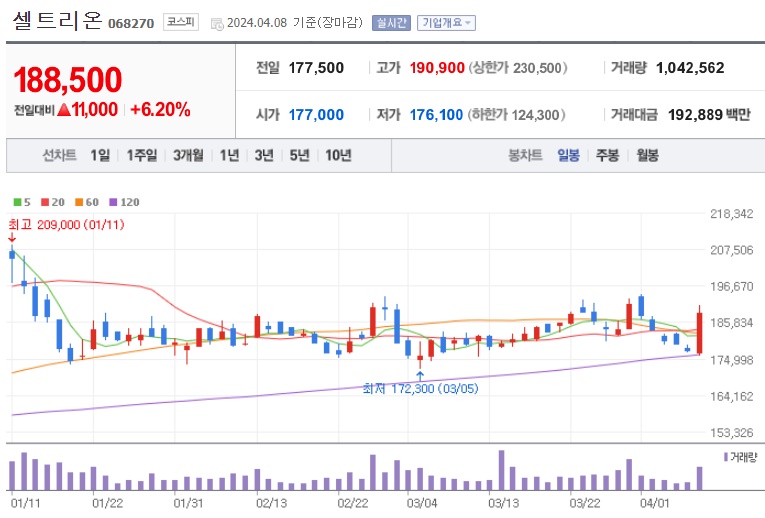Click the 최저 172,300 (03/05) chart label
765x518 pixels.
(421, 389)
